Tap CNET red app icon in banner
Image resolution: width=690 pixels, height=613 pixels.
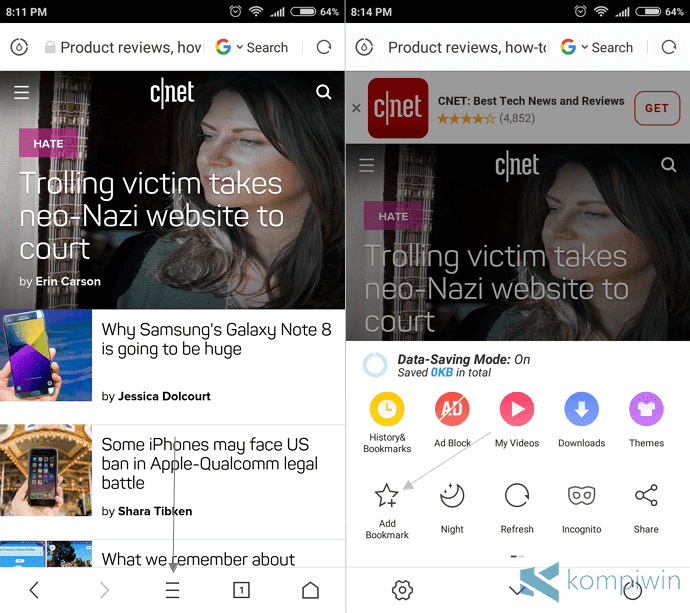[x=398, y=108]
